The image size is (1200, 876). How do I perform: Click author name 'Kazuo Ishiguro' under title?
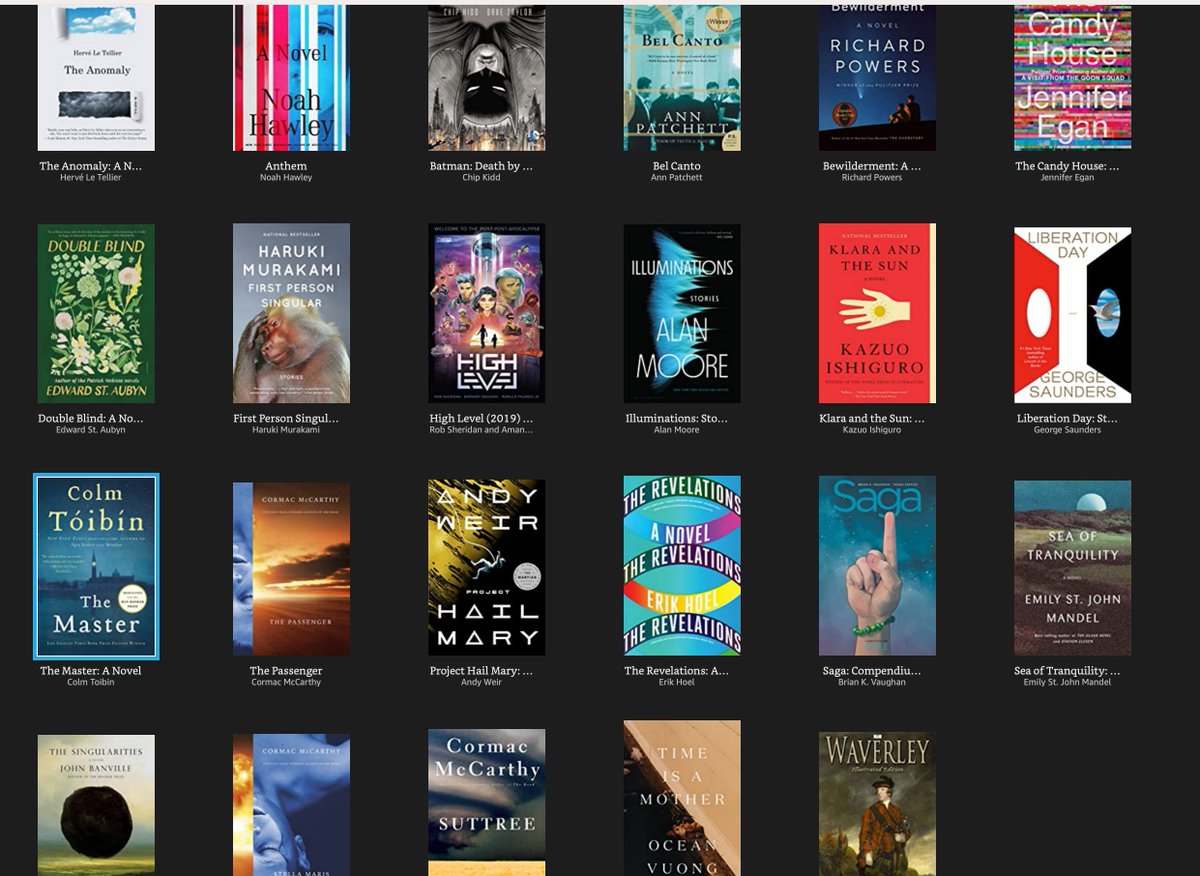pos(872,430)
